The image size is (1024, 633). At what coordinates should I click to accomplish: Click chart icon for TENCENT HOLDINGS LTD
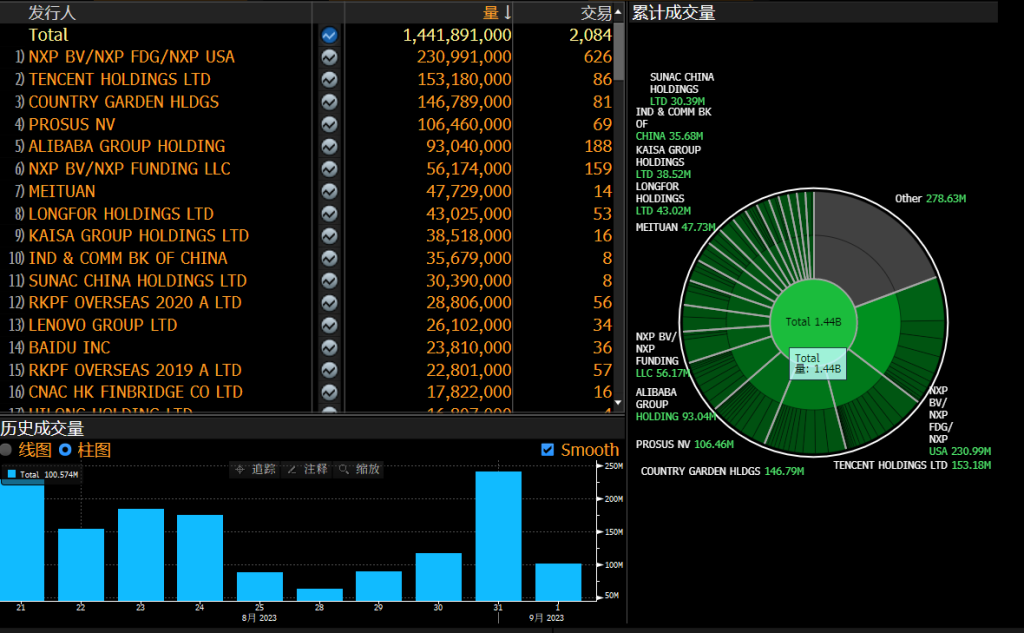point(329,80)
